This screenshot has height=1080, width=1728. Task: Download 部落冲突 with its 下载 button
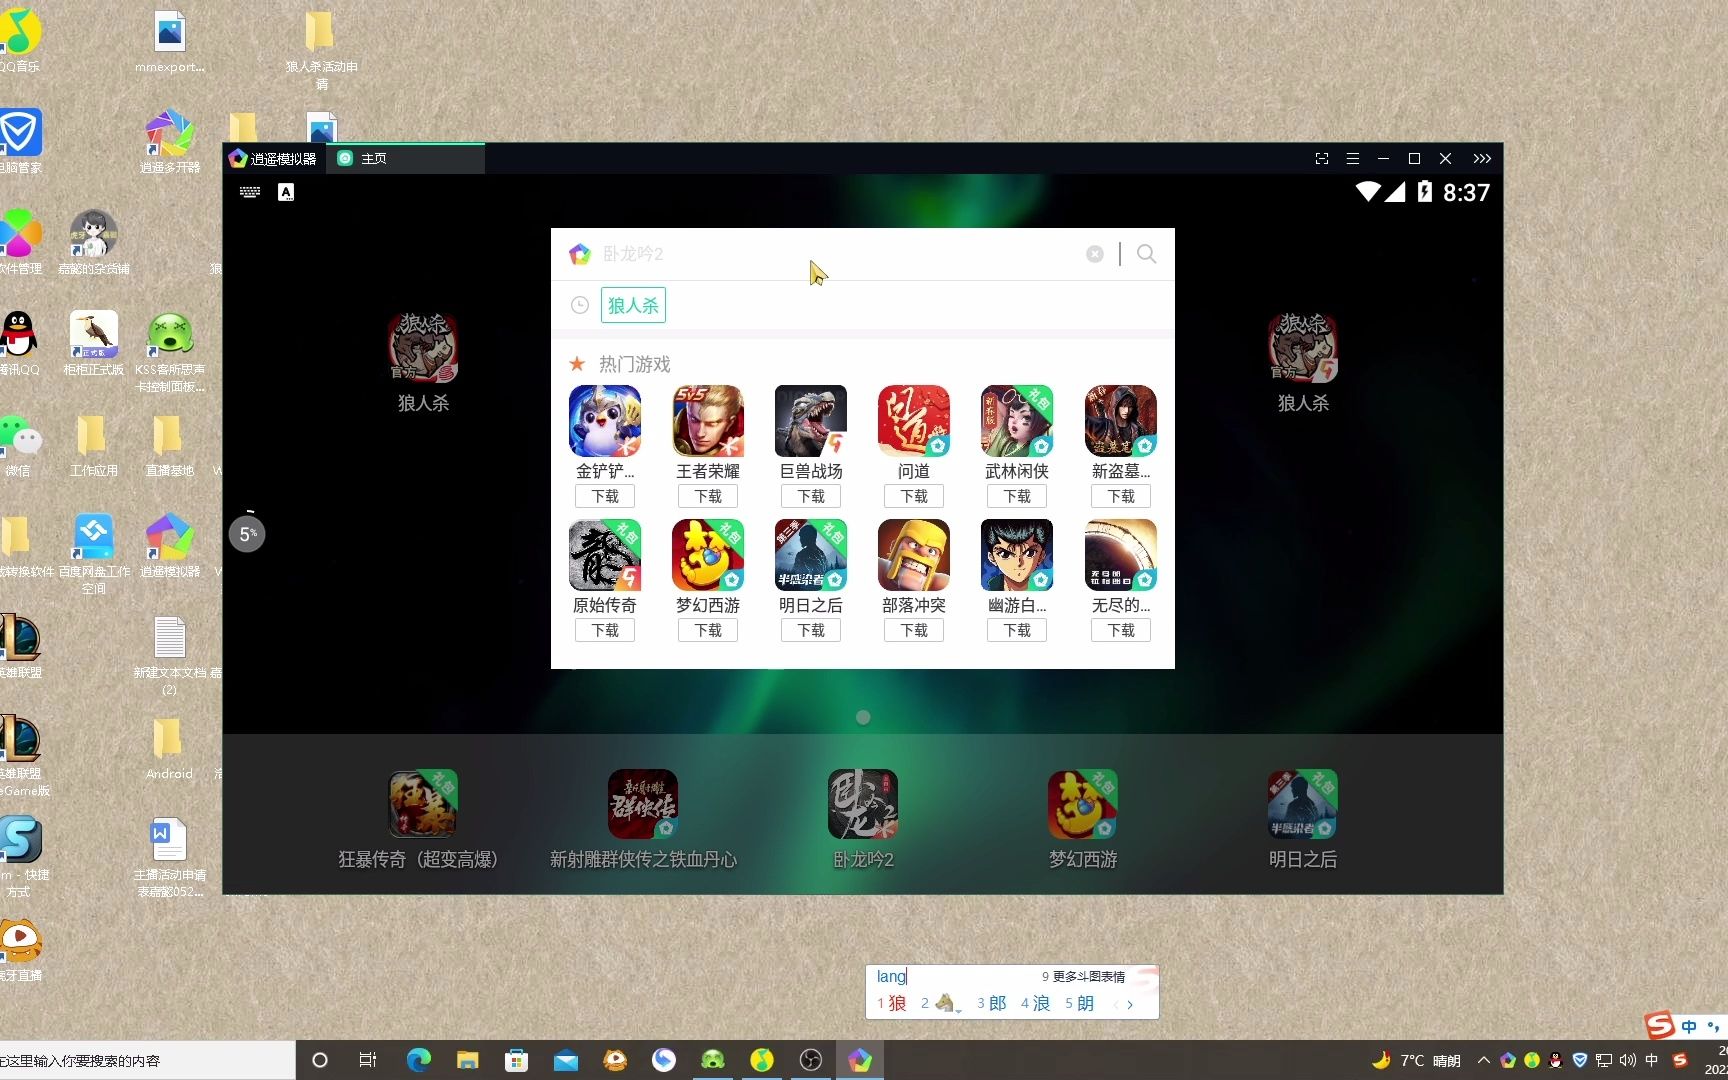point(914,630)
